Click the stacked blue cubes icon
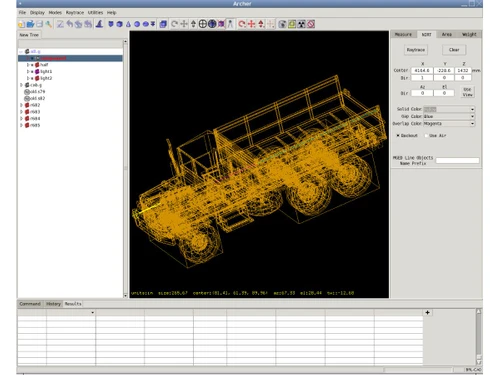This screenshot has height=375, width=500. pos(163,24)
